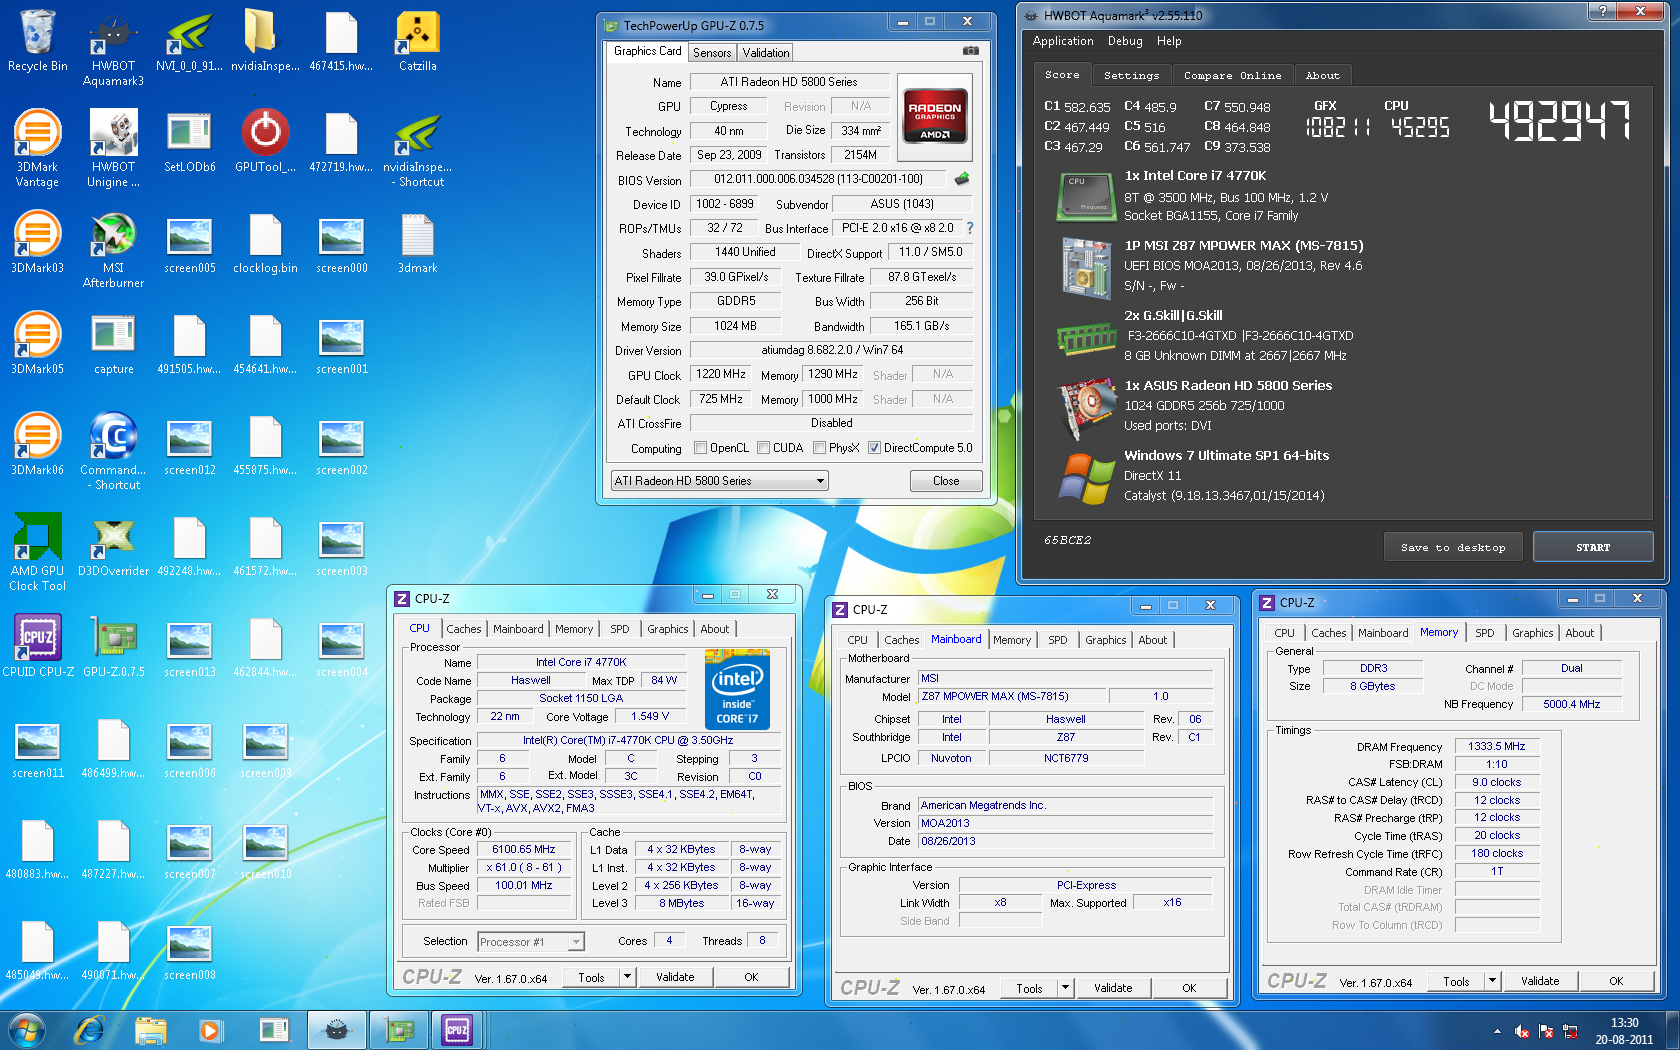Open Graphics tab in CPU-Z Mainboard window
Viewport: 1680px width, 1050px height.
[x=1105, y=640]
